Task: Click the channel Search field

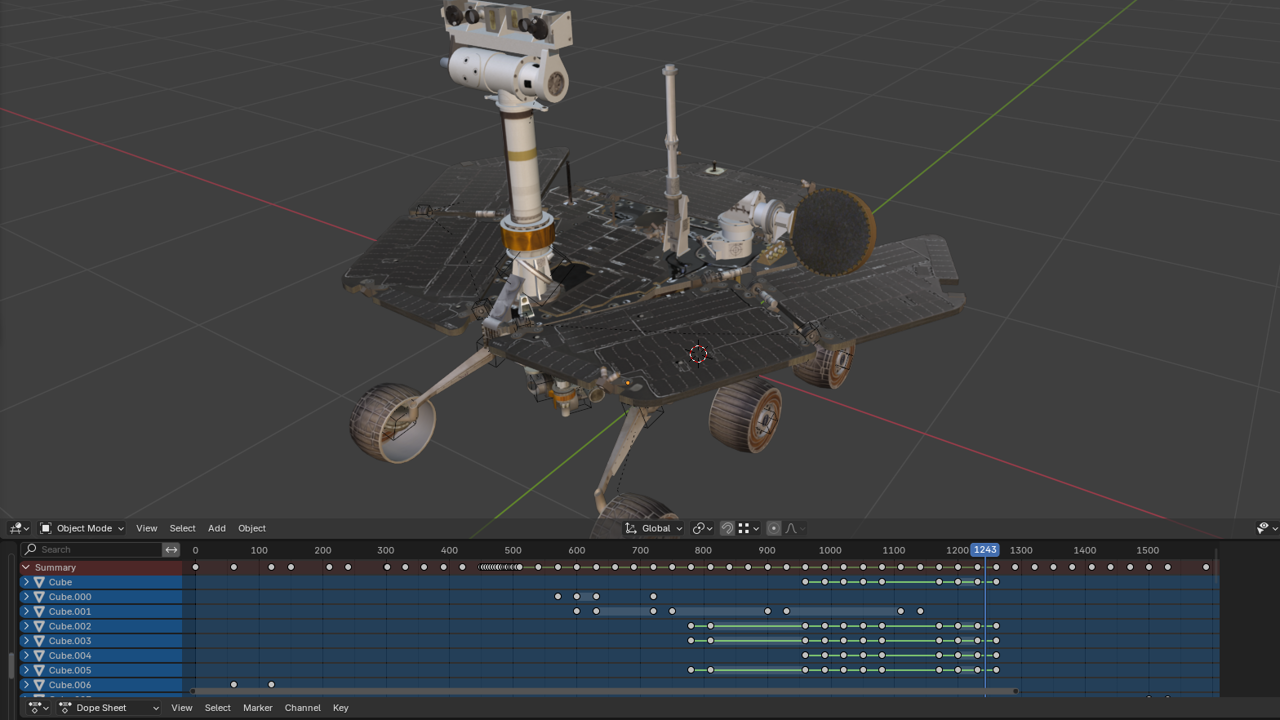Action: [x=98, y=549]
